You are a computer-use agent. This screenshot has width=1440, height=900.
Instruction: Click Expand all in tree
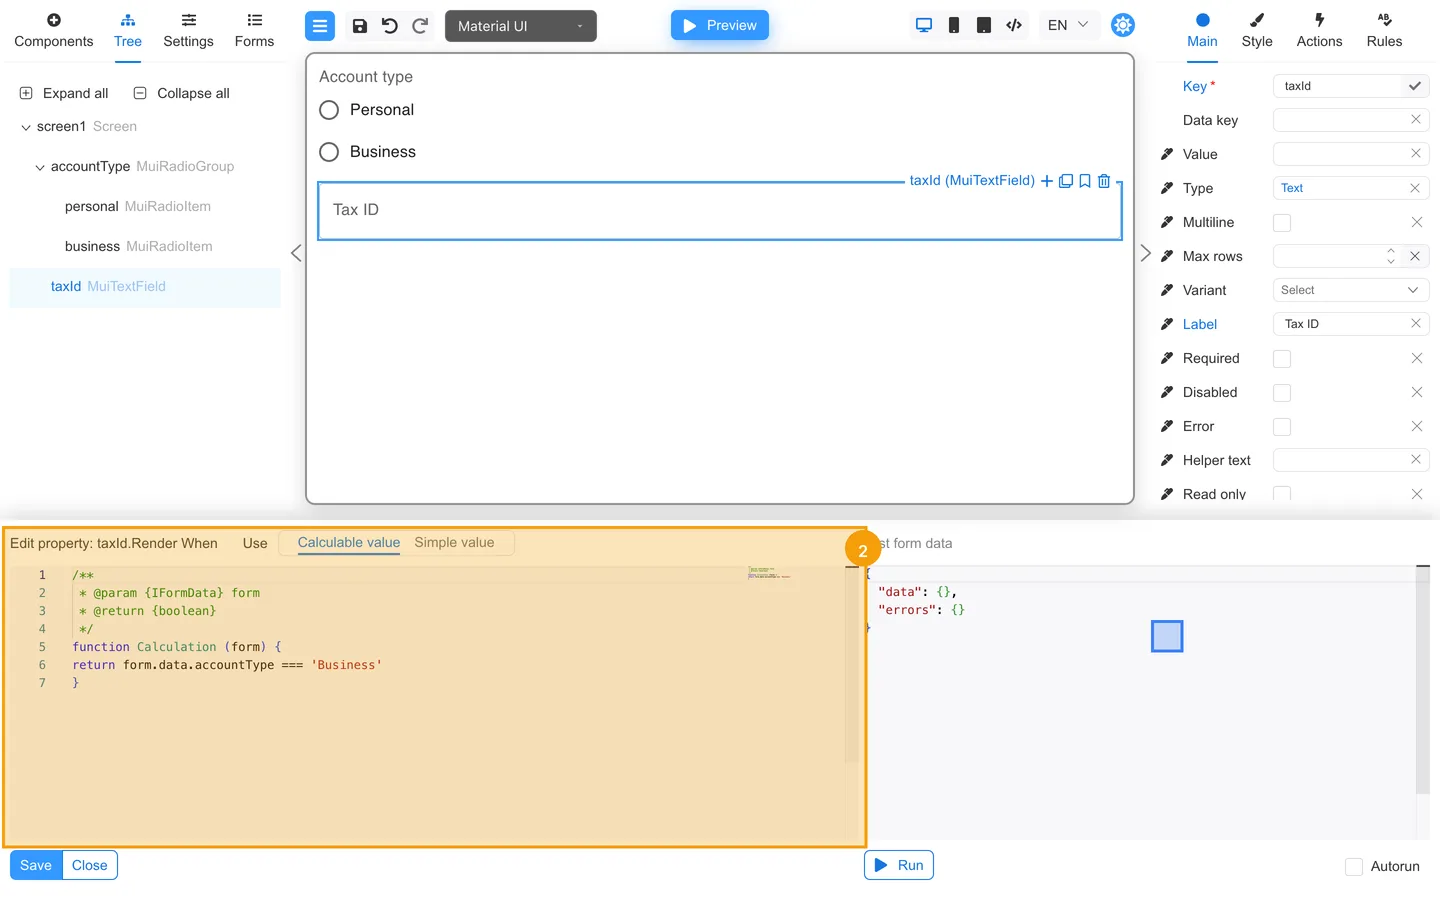coord(64,93)
